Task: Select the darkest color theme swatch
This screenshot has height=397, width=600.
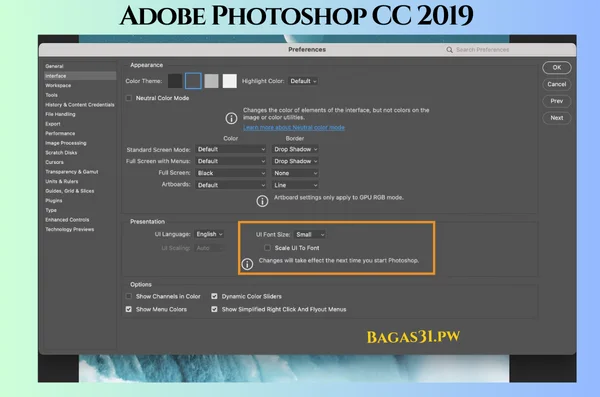Action: (x=175, y=81)
